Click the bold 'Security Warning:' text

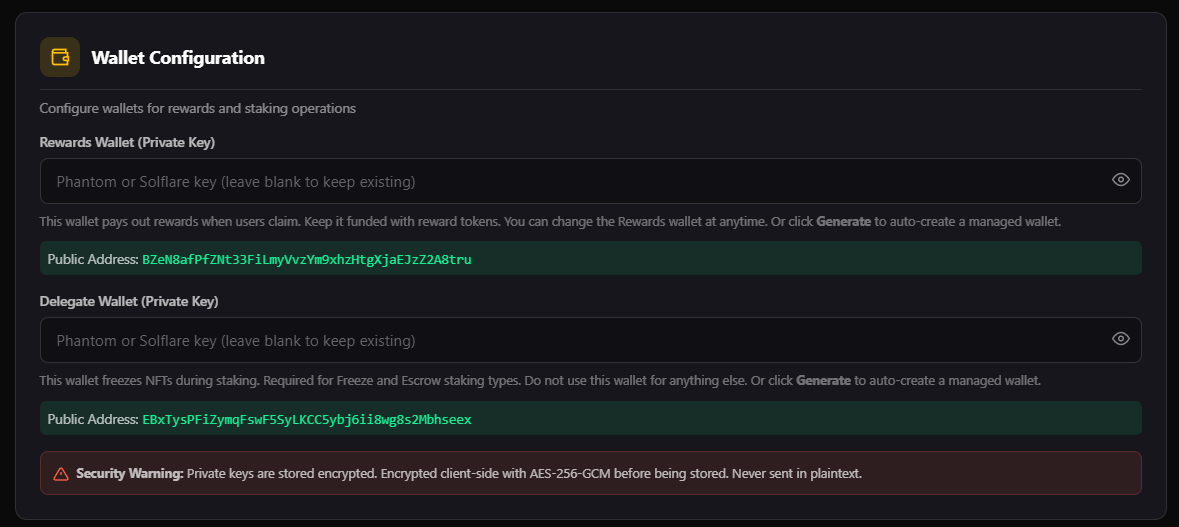pyautogui.click(x=130, y=473)
